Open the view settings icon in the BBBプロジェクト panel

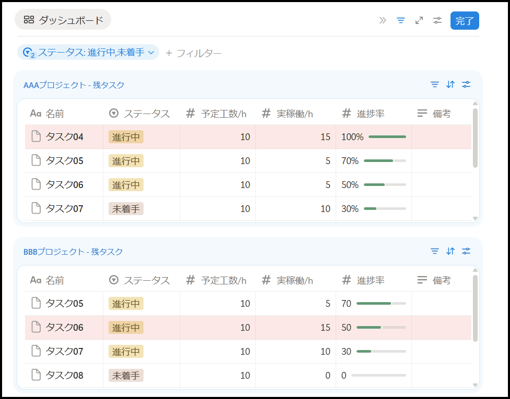point(466,251)
